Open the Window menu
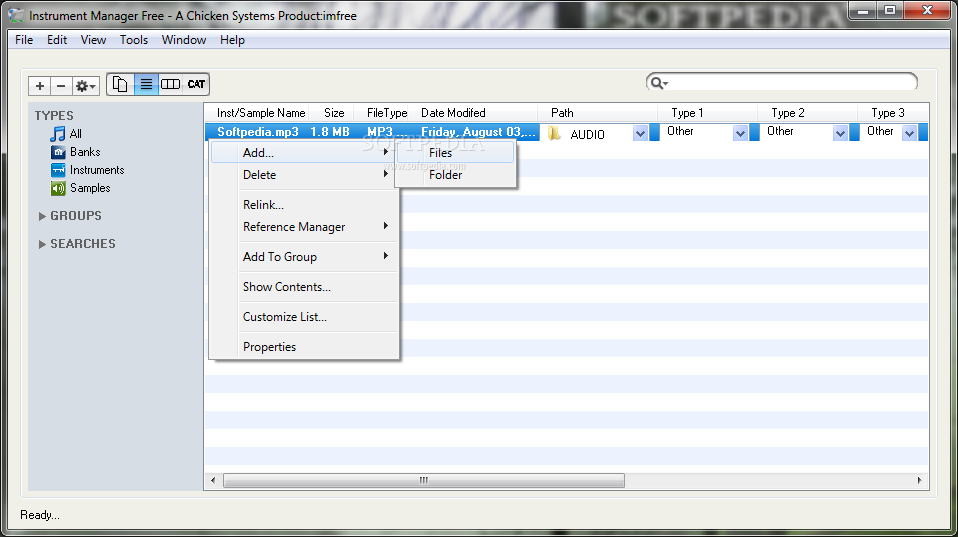The height and width of the screenshot is (537, 958). [184, 40]
